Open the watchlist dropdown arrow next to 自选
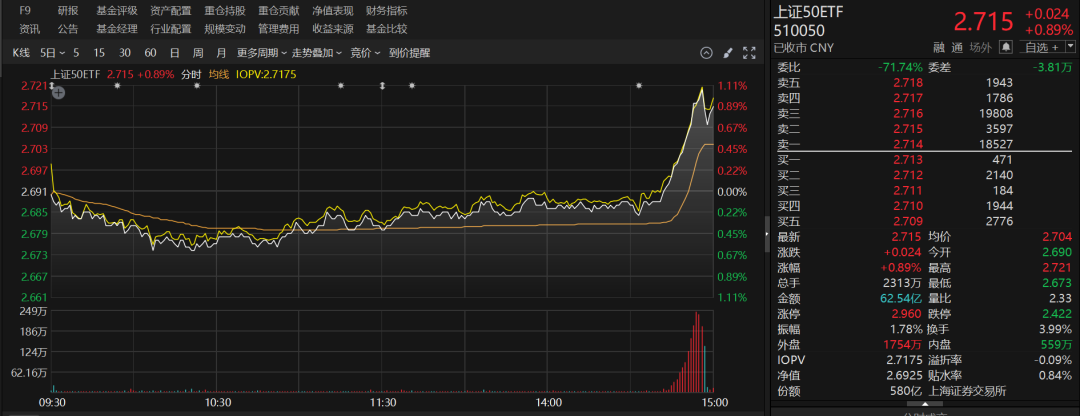This screenshot has height=416, width=1080. 1070,48
